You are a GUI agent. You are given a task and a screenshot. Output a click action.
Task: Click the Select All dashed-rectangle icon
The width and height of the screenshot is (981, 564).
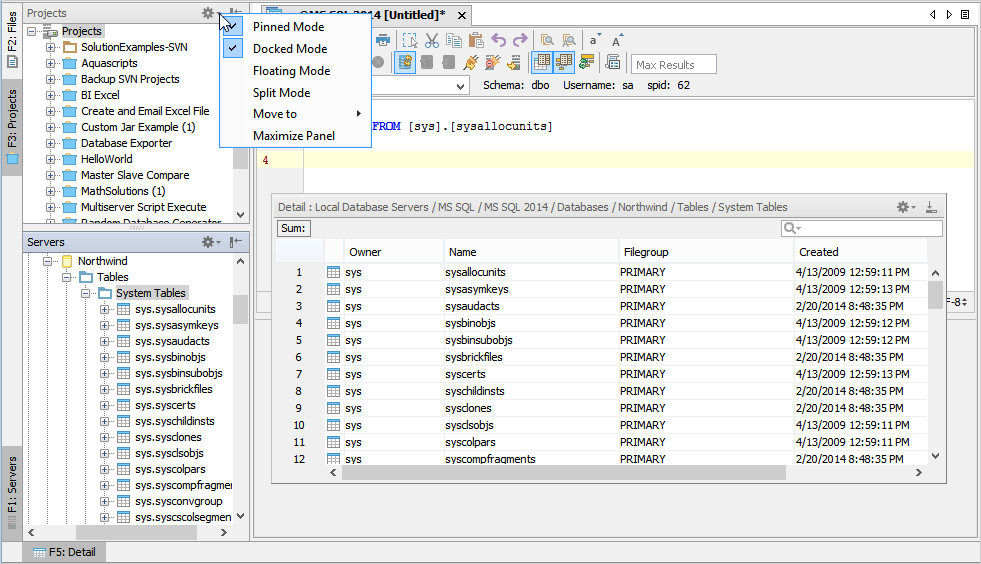point(410,41)
